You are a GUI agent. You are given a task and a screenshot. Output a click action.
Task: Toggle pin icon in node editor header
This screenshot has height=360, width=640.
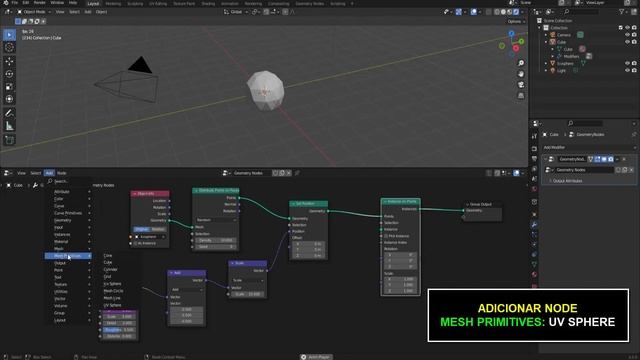pyautogui.click(x=297, y=173)
